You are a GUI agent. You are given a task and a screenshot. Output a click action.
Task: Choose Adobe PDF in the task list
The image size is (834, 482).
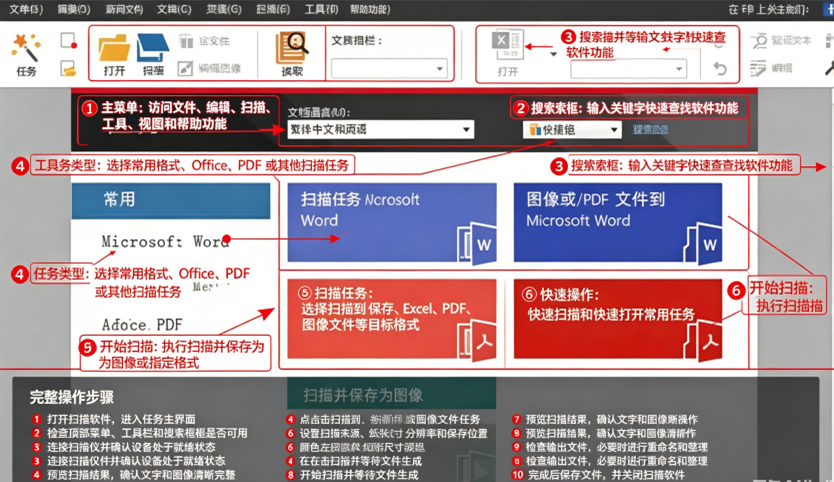click(142, 325)
